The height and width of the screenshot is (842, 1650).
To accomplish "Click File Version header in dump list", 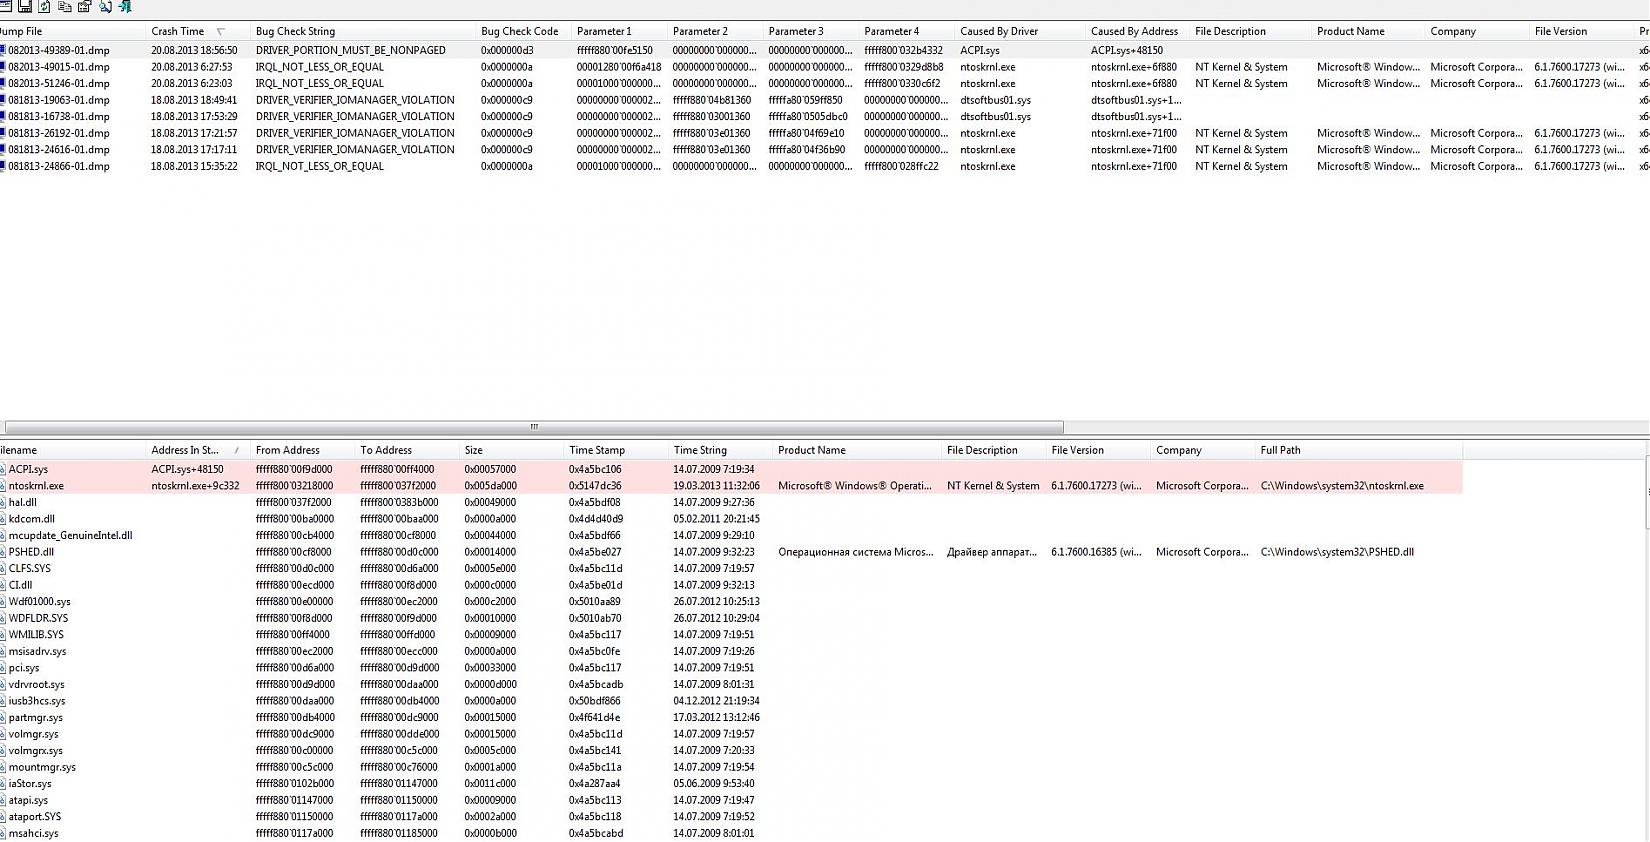I will (x=1581, y=31).
